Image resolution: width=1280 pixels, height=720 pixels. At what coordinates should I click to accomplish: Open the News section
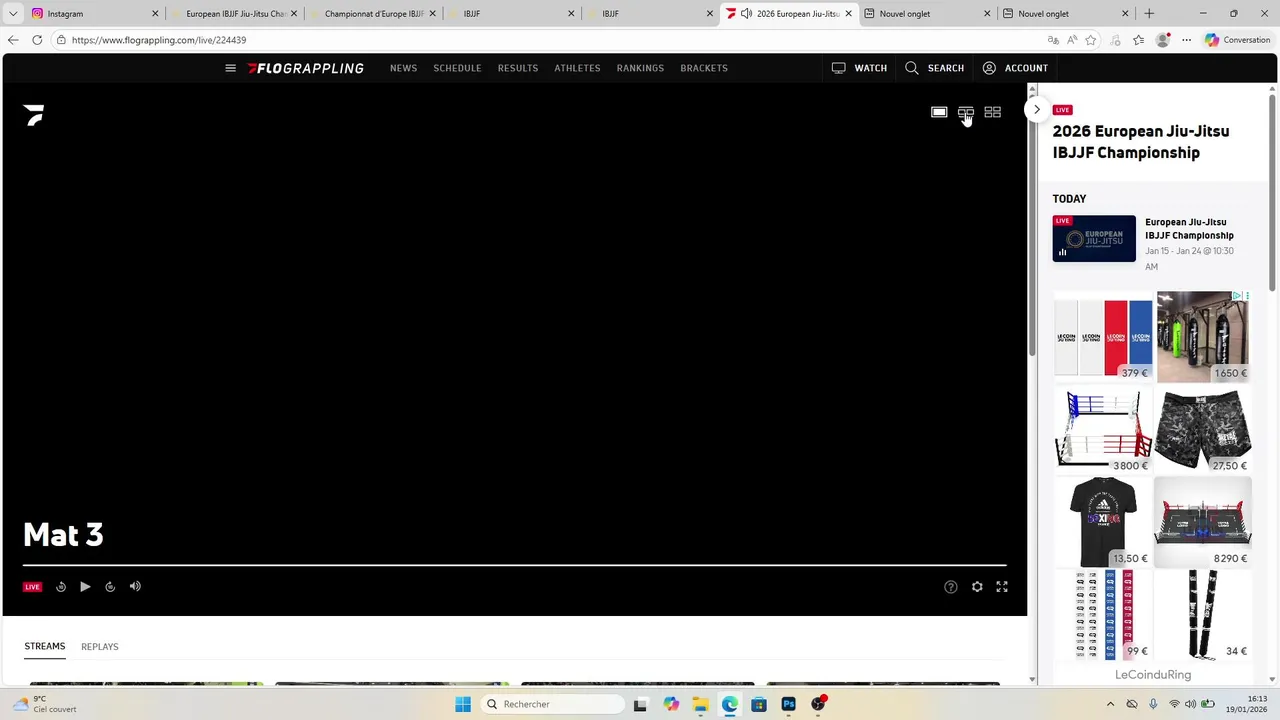click(403, 68)
